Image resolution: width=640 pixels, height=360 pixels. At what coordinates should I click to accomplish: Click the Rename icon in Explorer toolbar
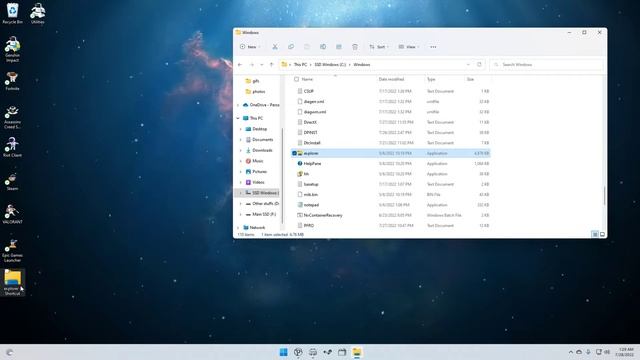(323, 47)
